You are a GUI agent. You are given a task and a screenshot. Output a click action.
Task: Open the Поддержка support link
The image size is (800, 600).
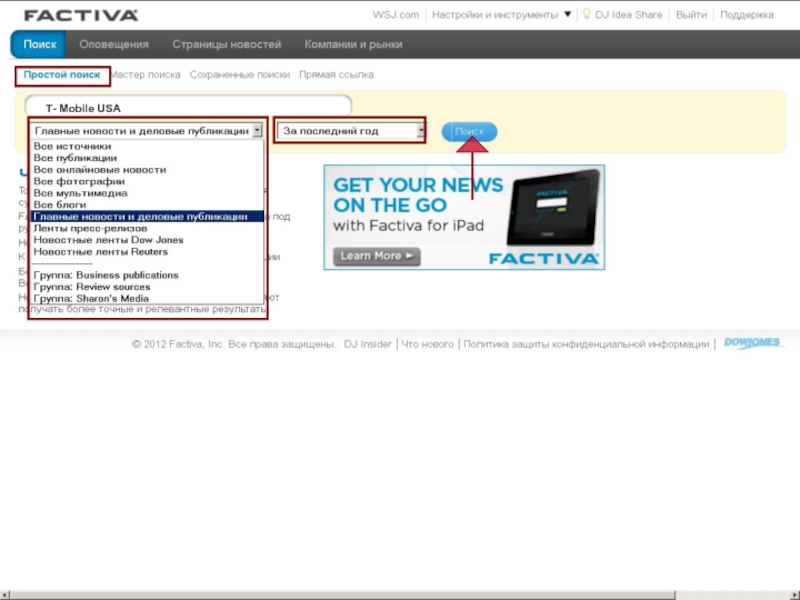[746, 15]
